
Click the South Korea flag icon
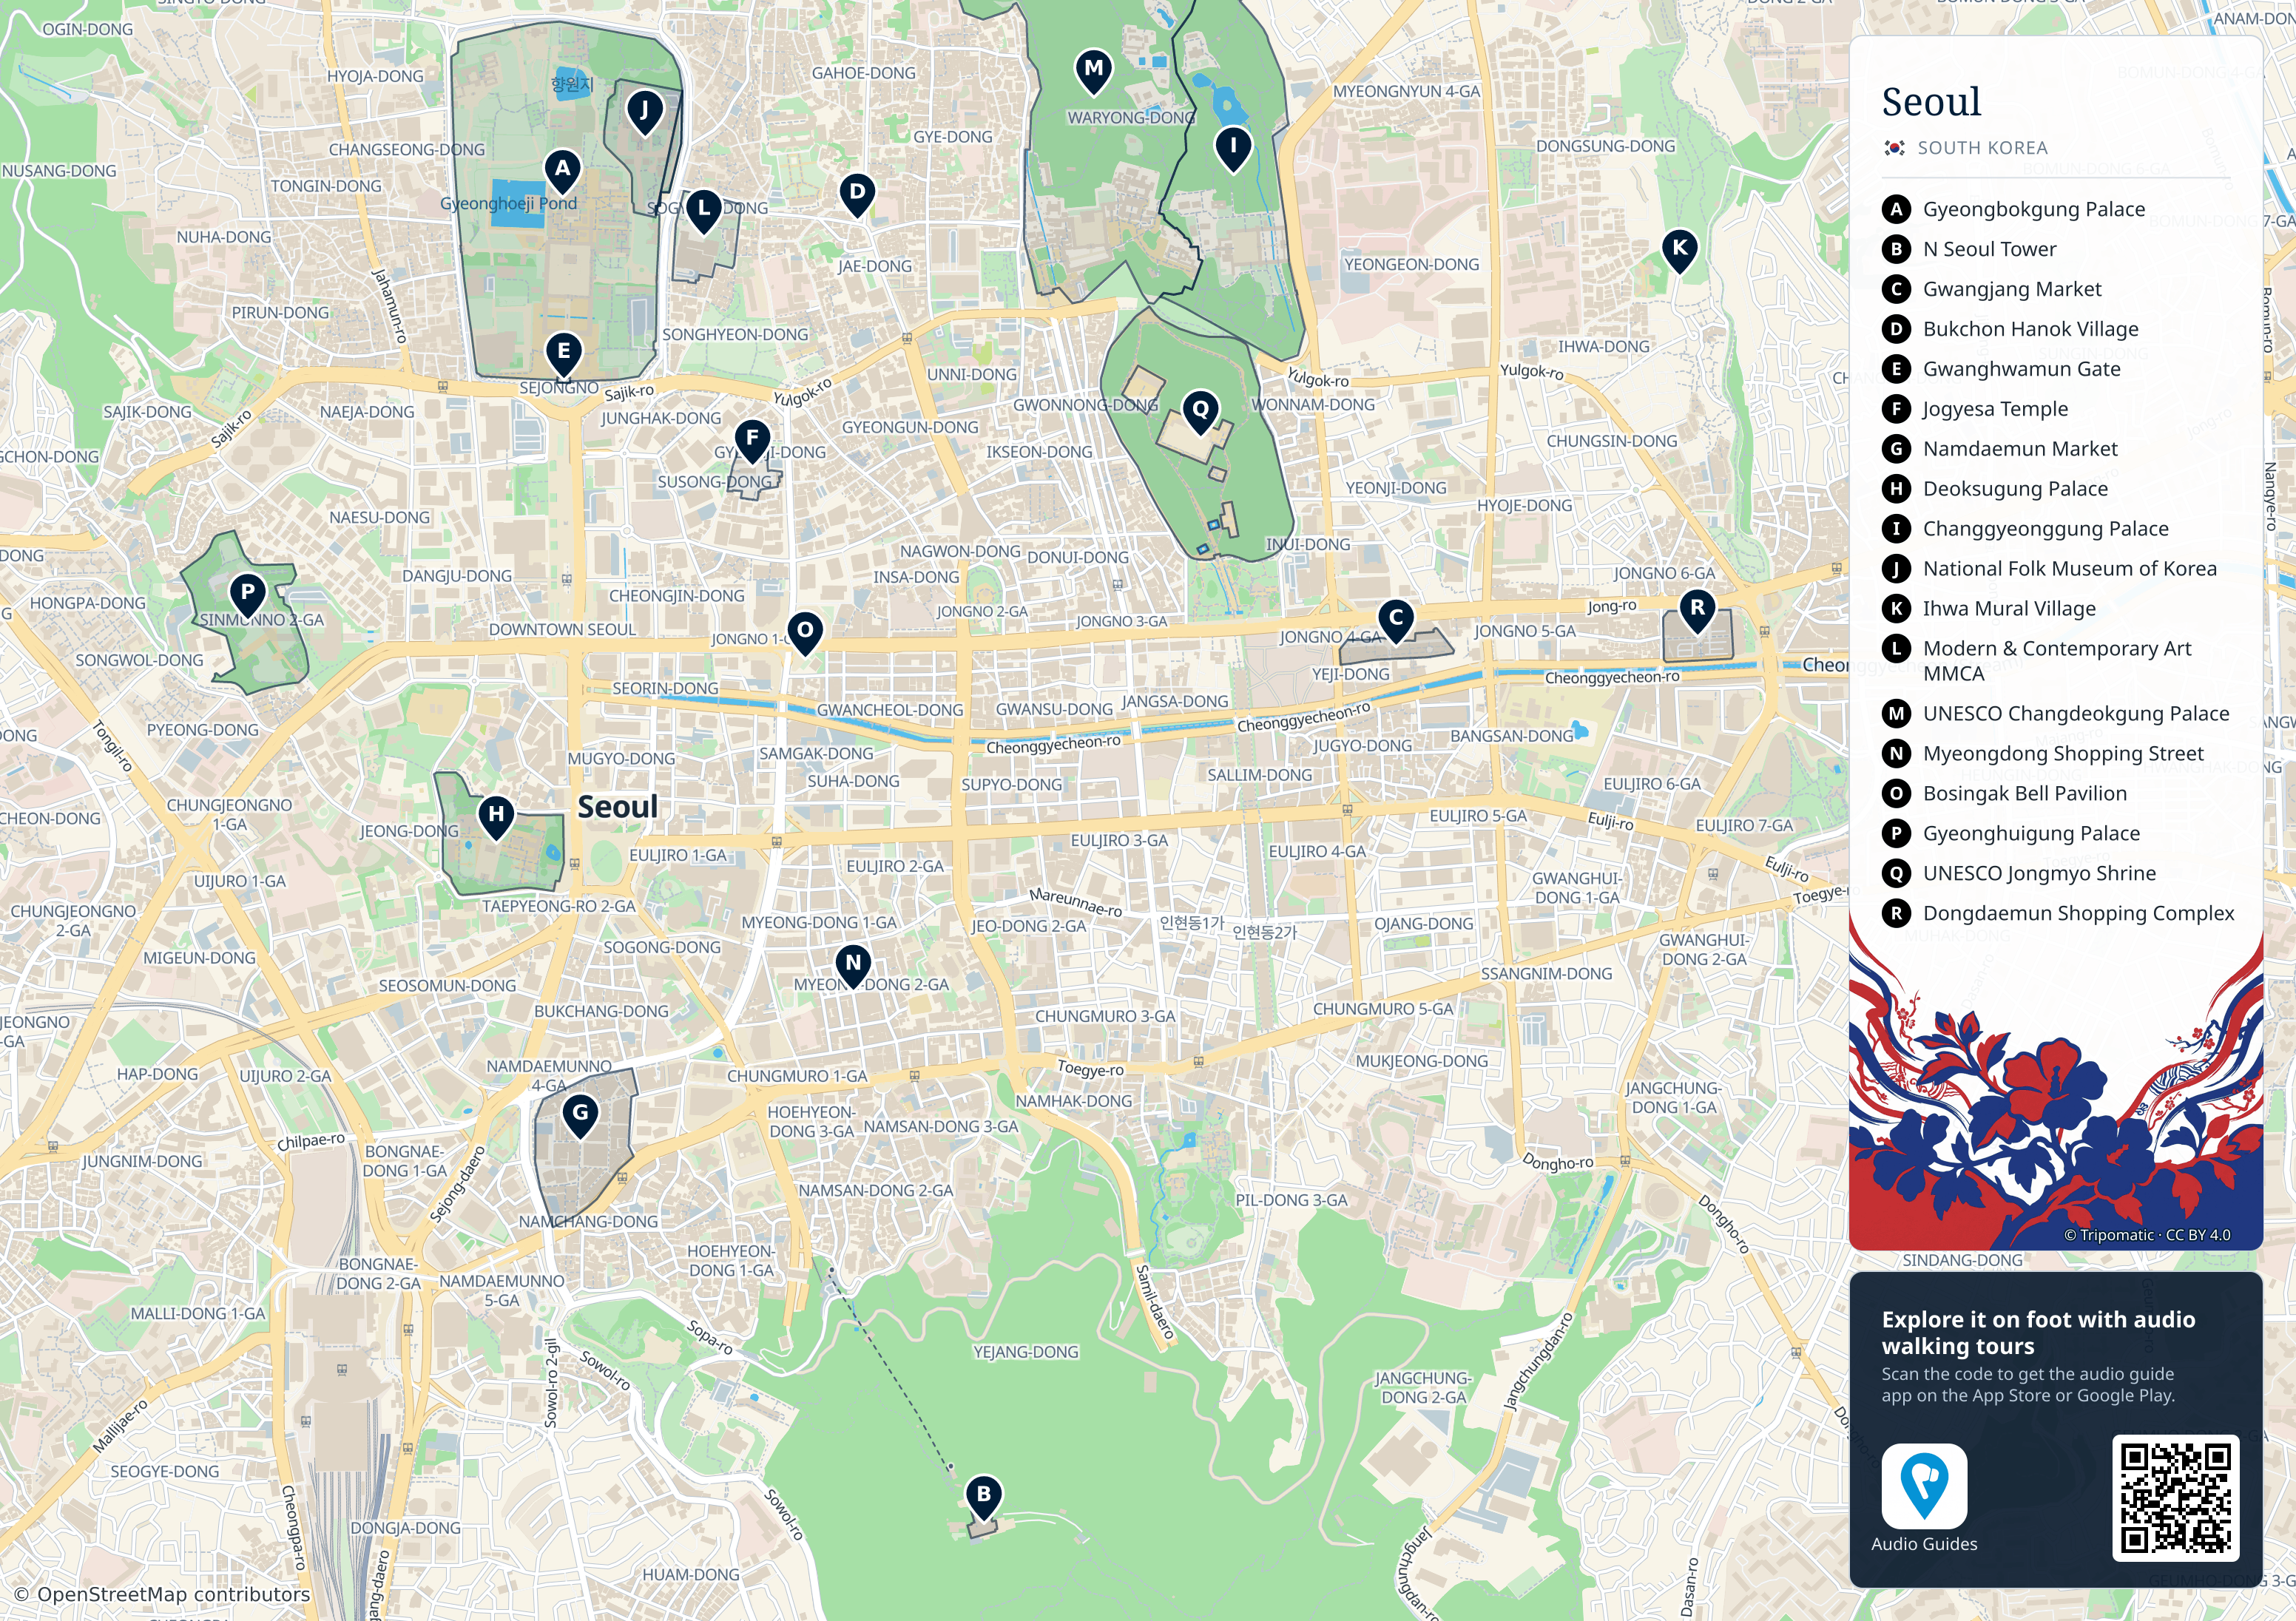1894,147
